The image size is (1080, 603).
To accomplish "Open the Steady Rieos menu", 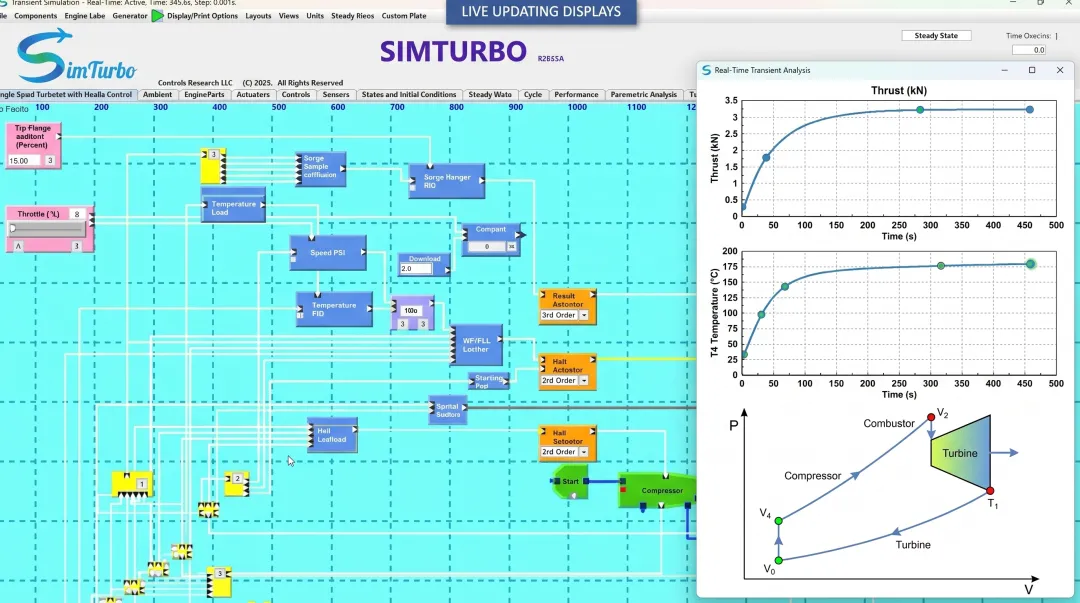I will [352, 16].
